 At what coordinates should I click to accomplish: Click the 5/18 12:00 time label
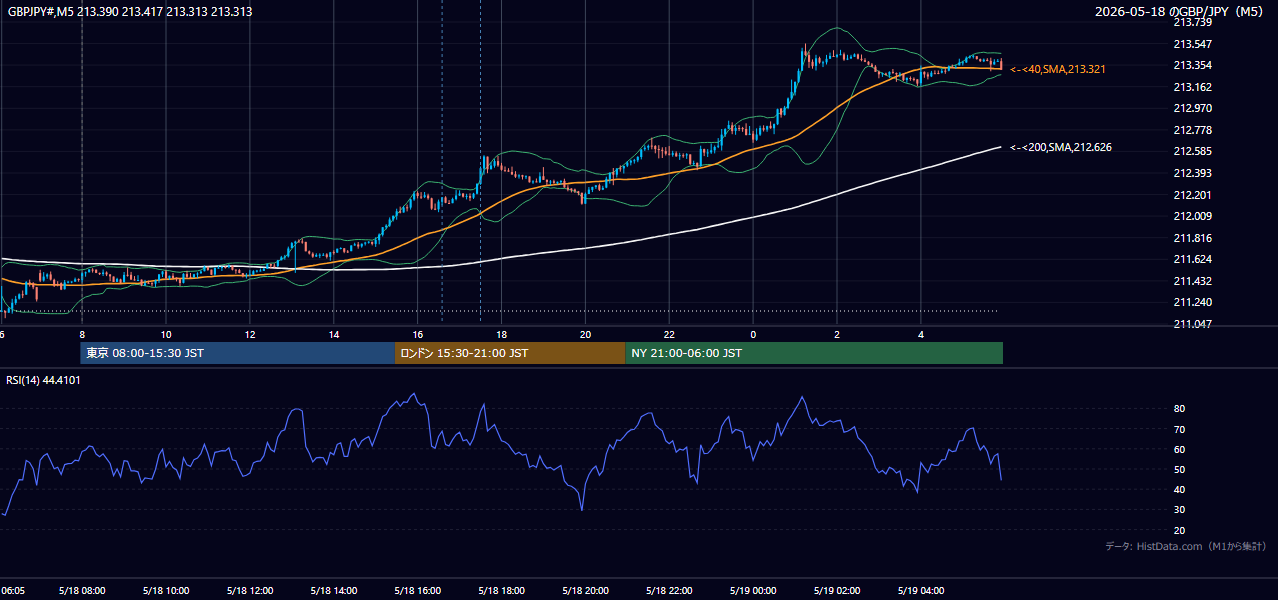[x=250, y=591]
